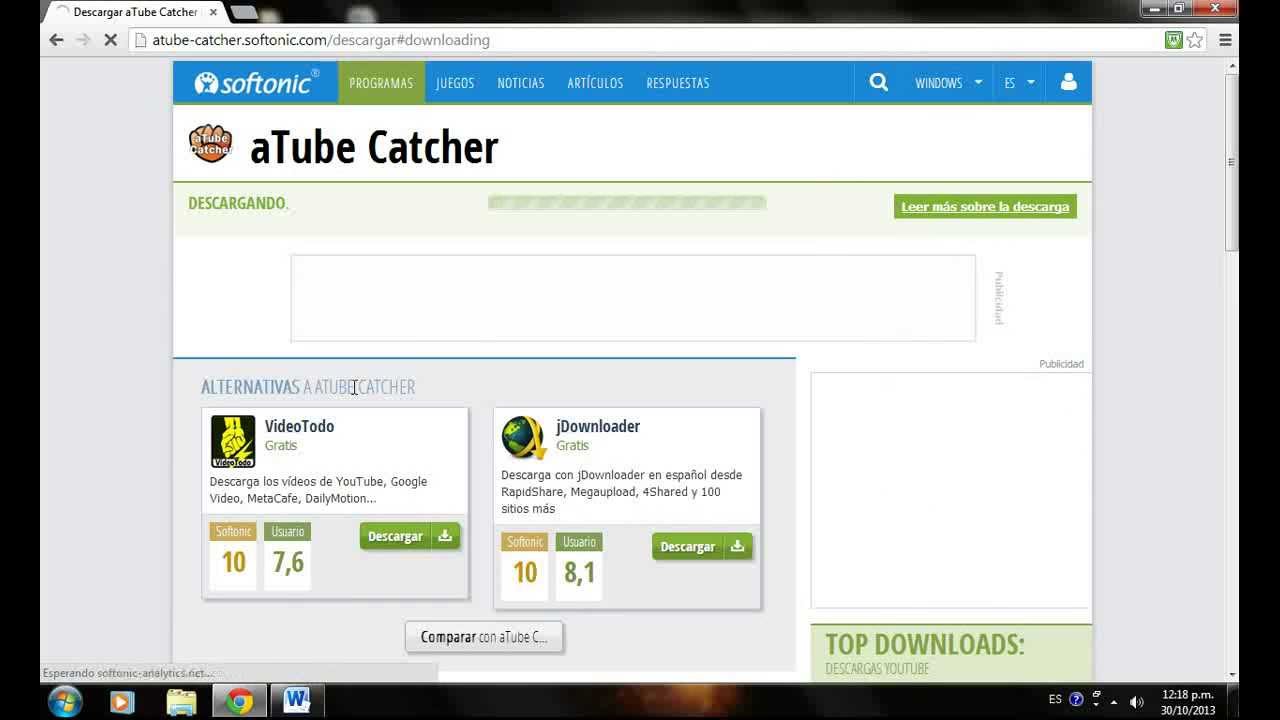Show hidden tray icons arrow

(1114, 701)
